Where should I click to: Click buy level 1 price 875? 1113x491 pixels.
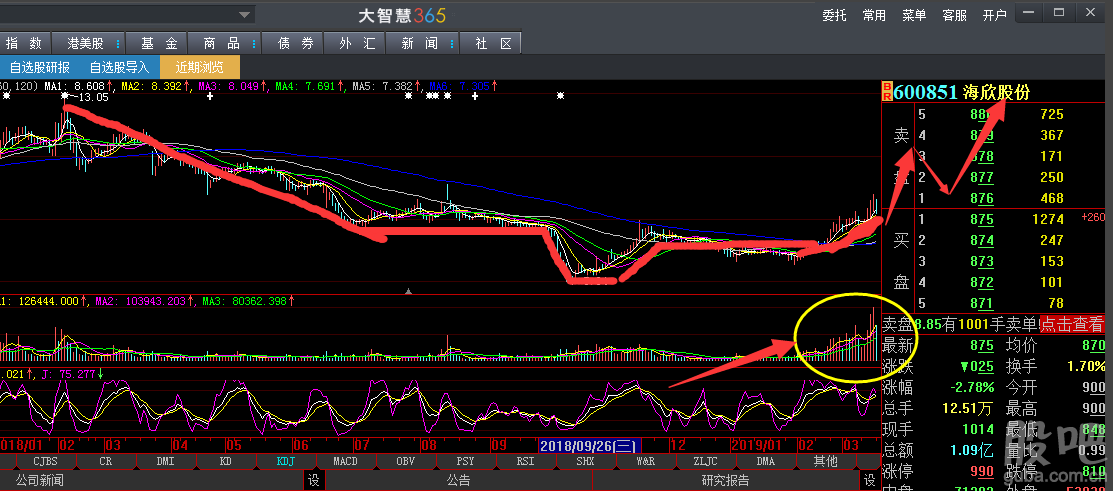982,219
